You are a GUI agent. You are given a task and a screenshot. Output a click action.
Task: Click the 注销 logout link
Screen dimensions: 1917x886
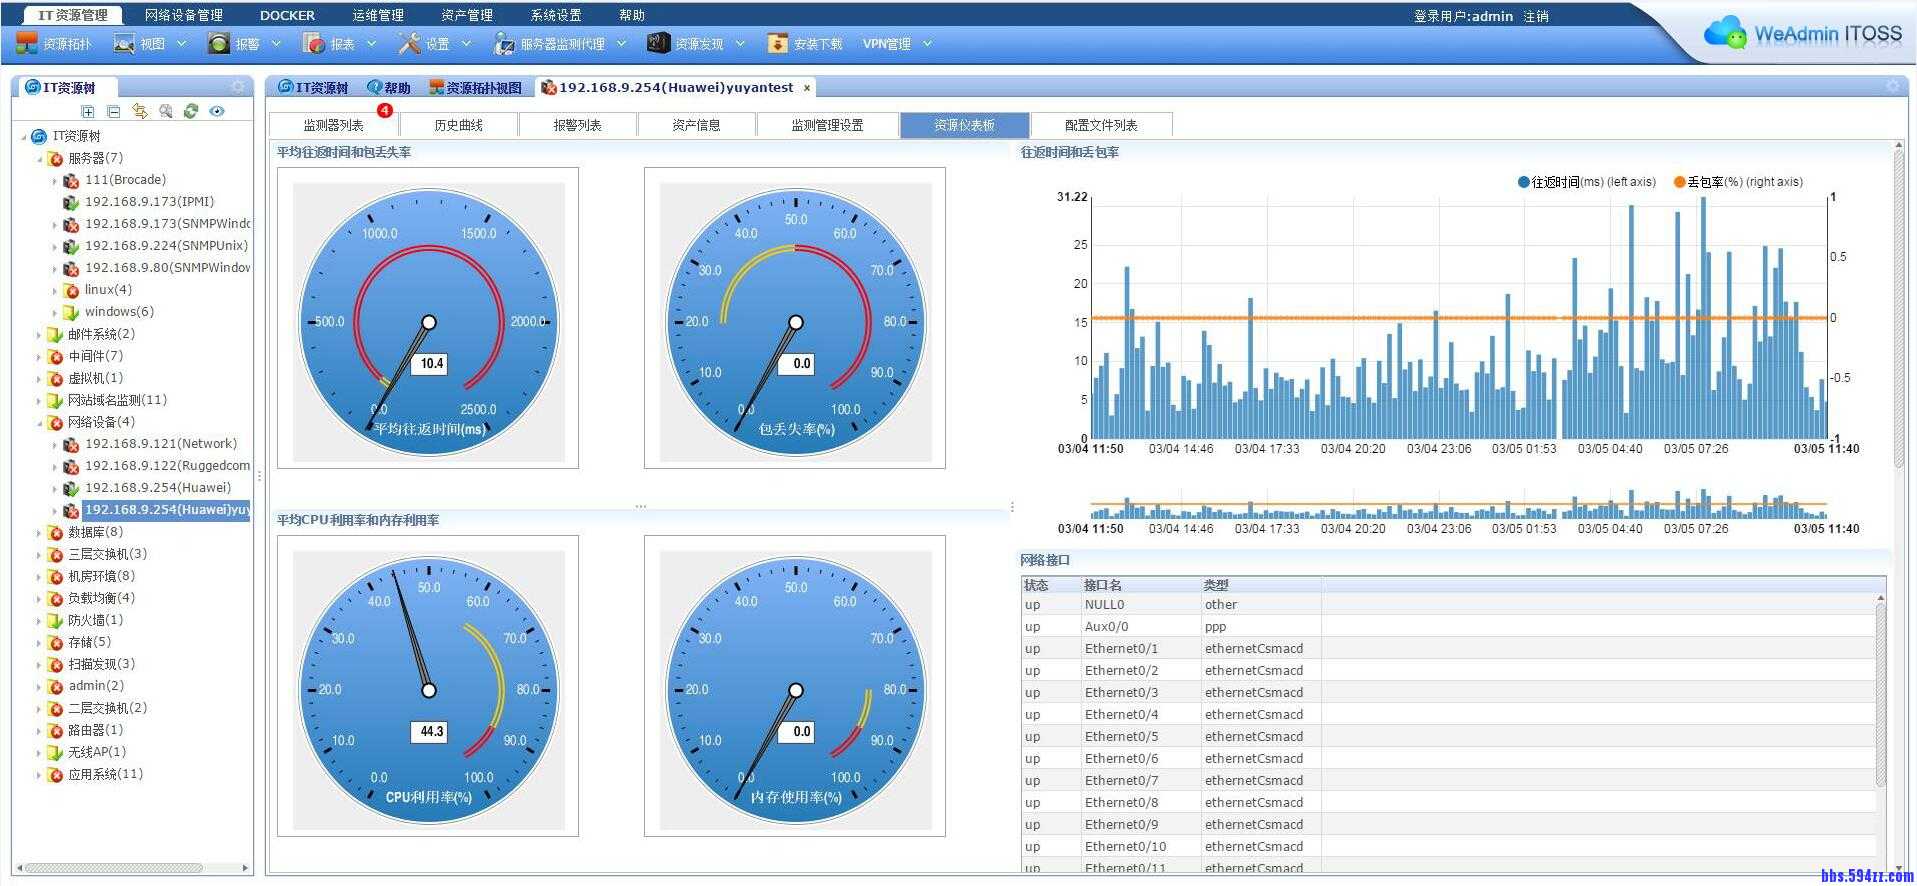point(1535,16)
